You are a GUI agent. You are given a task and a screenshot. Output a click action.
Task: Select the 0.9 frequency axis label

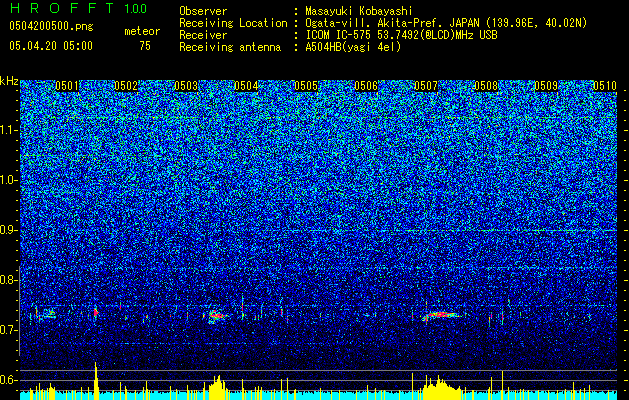[x=9, y=230]
